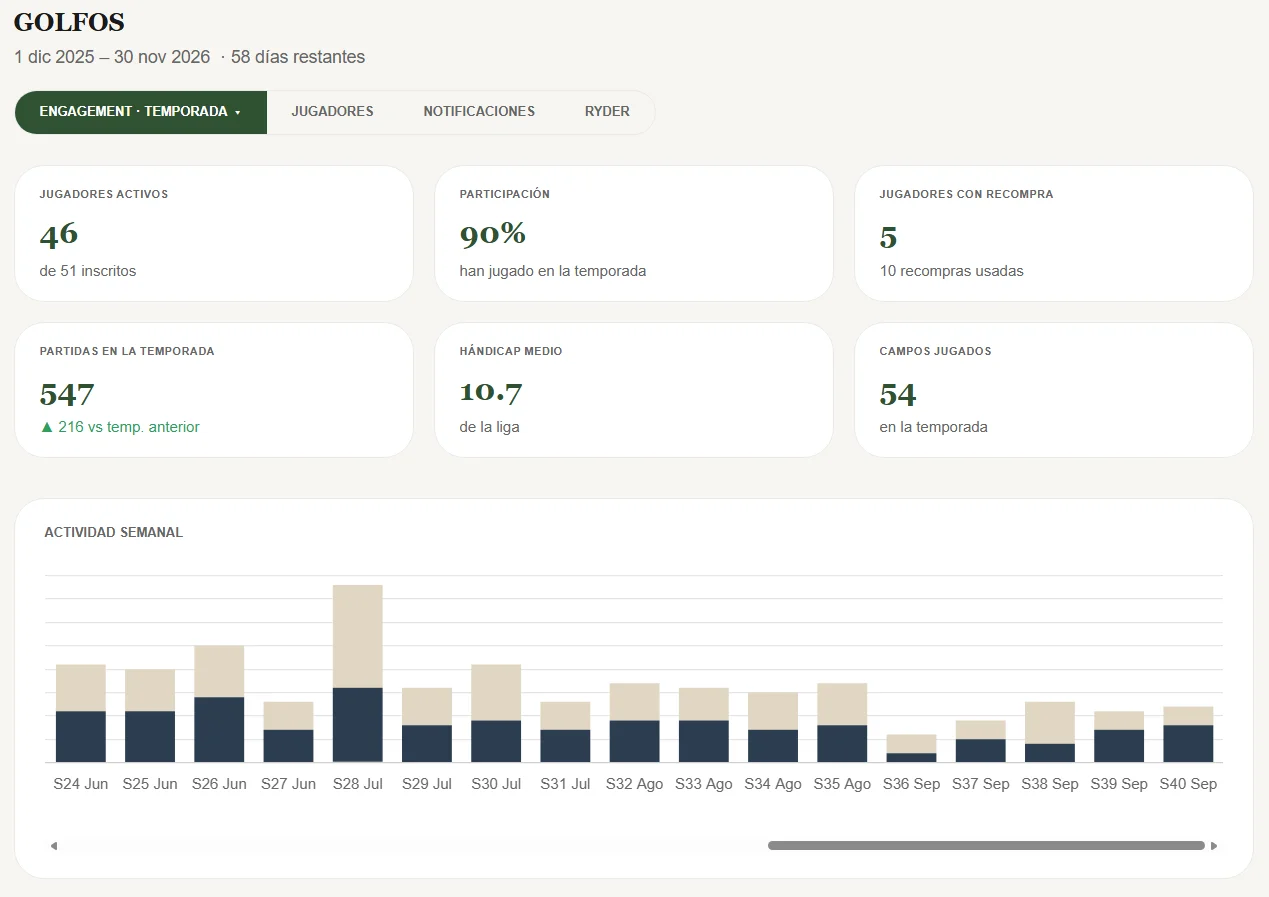Click the dark segment of the S40 Sep bar
Screen dimensions: 1269x897
[x=1188, y=744]
